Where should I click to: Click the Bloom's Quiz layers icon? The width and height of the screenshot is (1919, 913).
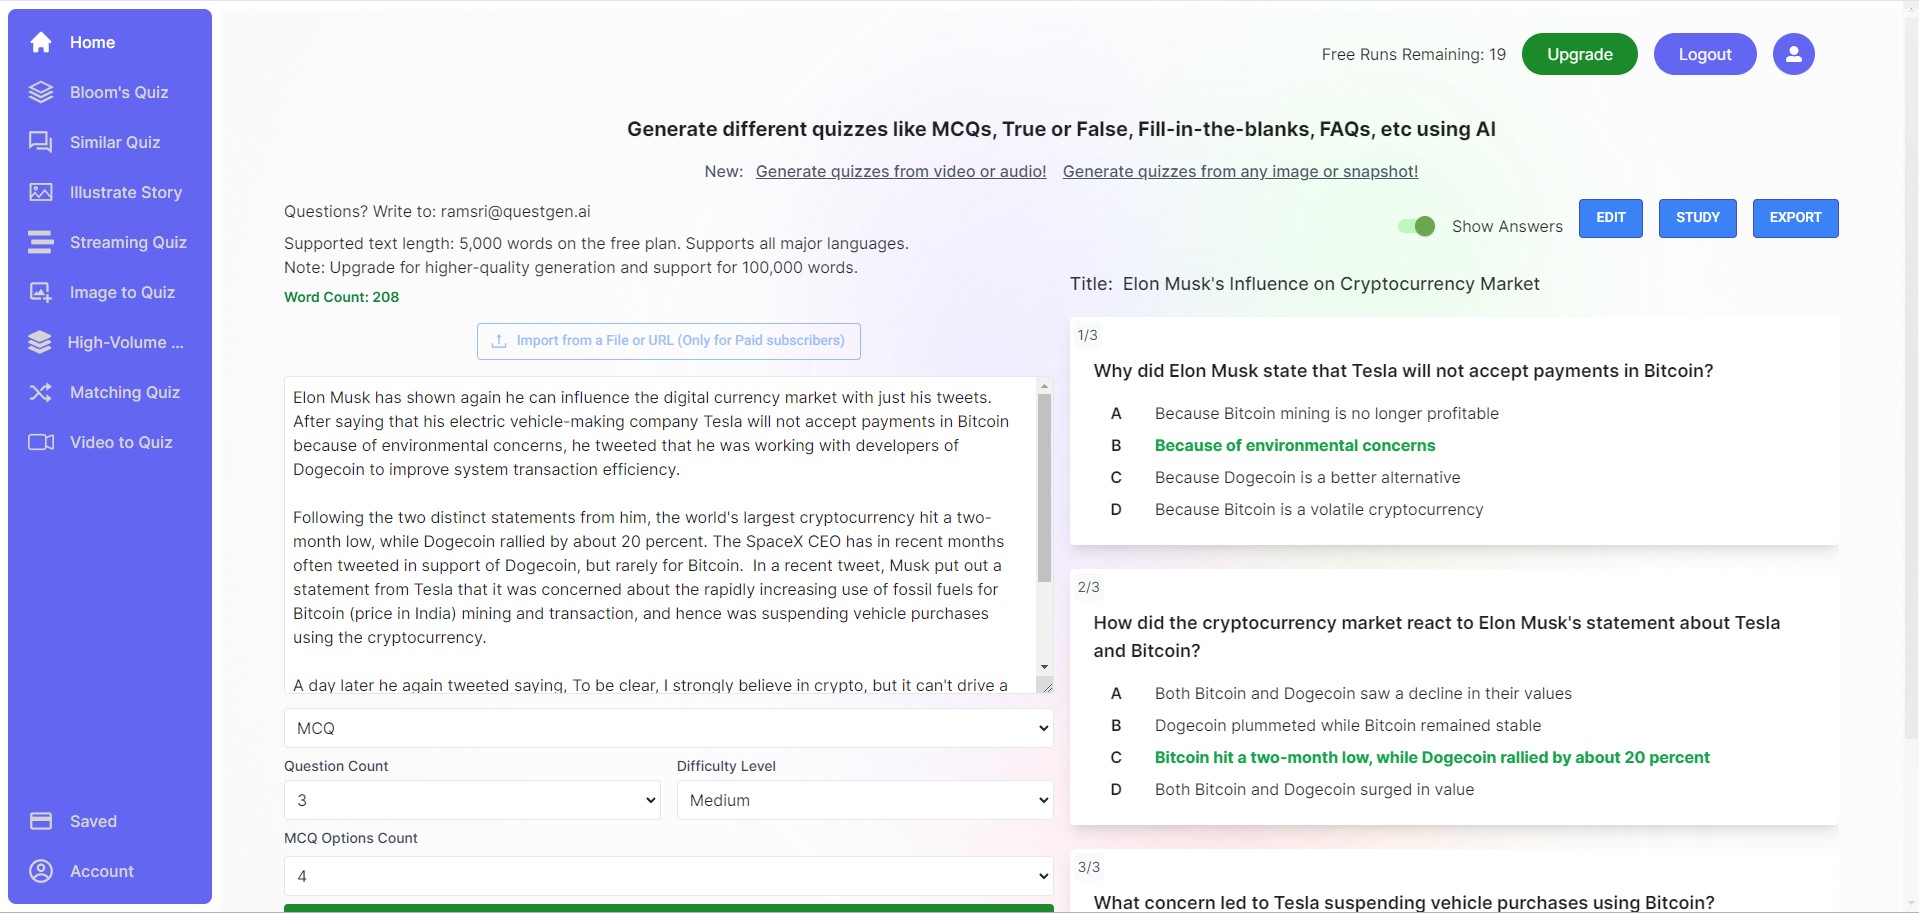tap(41, 92)
